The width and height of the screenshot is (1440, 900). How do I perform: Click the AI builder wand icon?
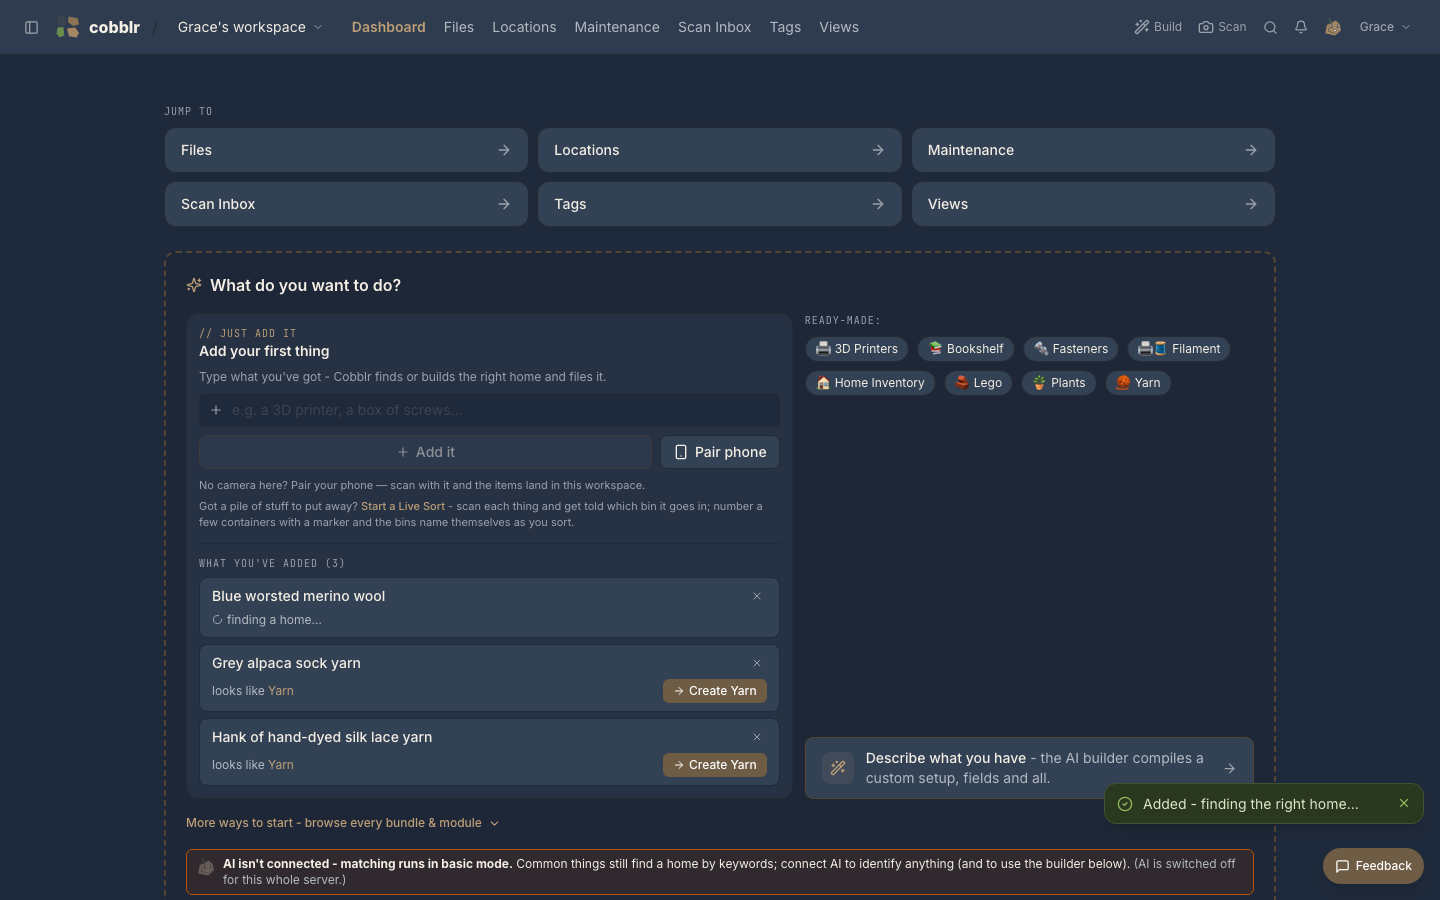(838, 768)
